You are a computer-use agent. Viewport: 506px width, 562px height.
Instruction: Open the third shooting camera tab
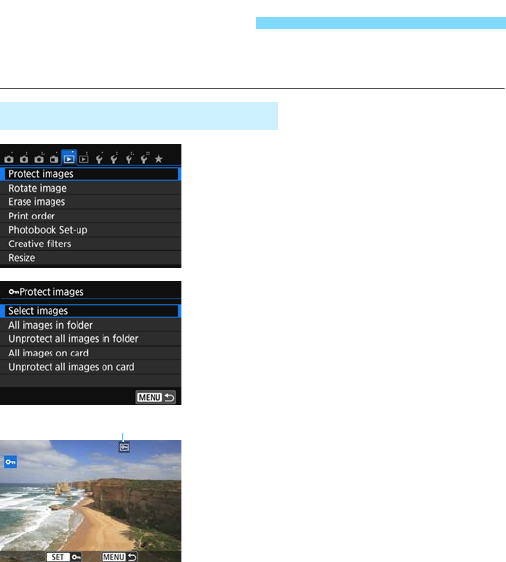click(x=39, y=158)
